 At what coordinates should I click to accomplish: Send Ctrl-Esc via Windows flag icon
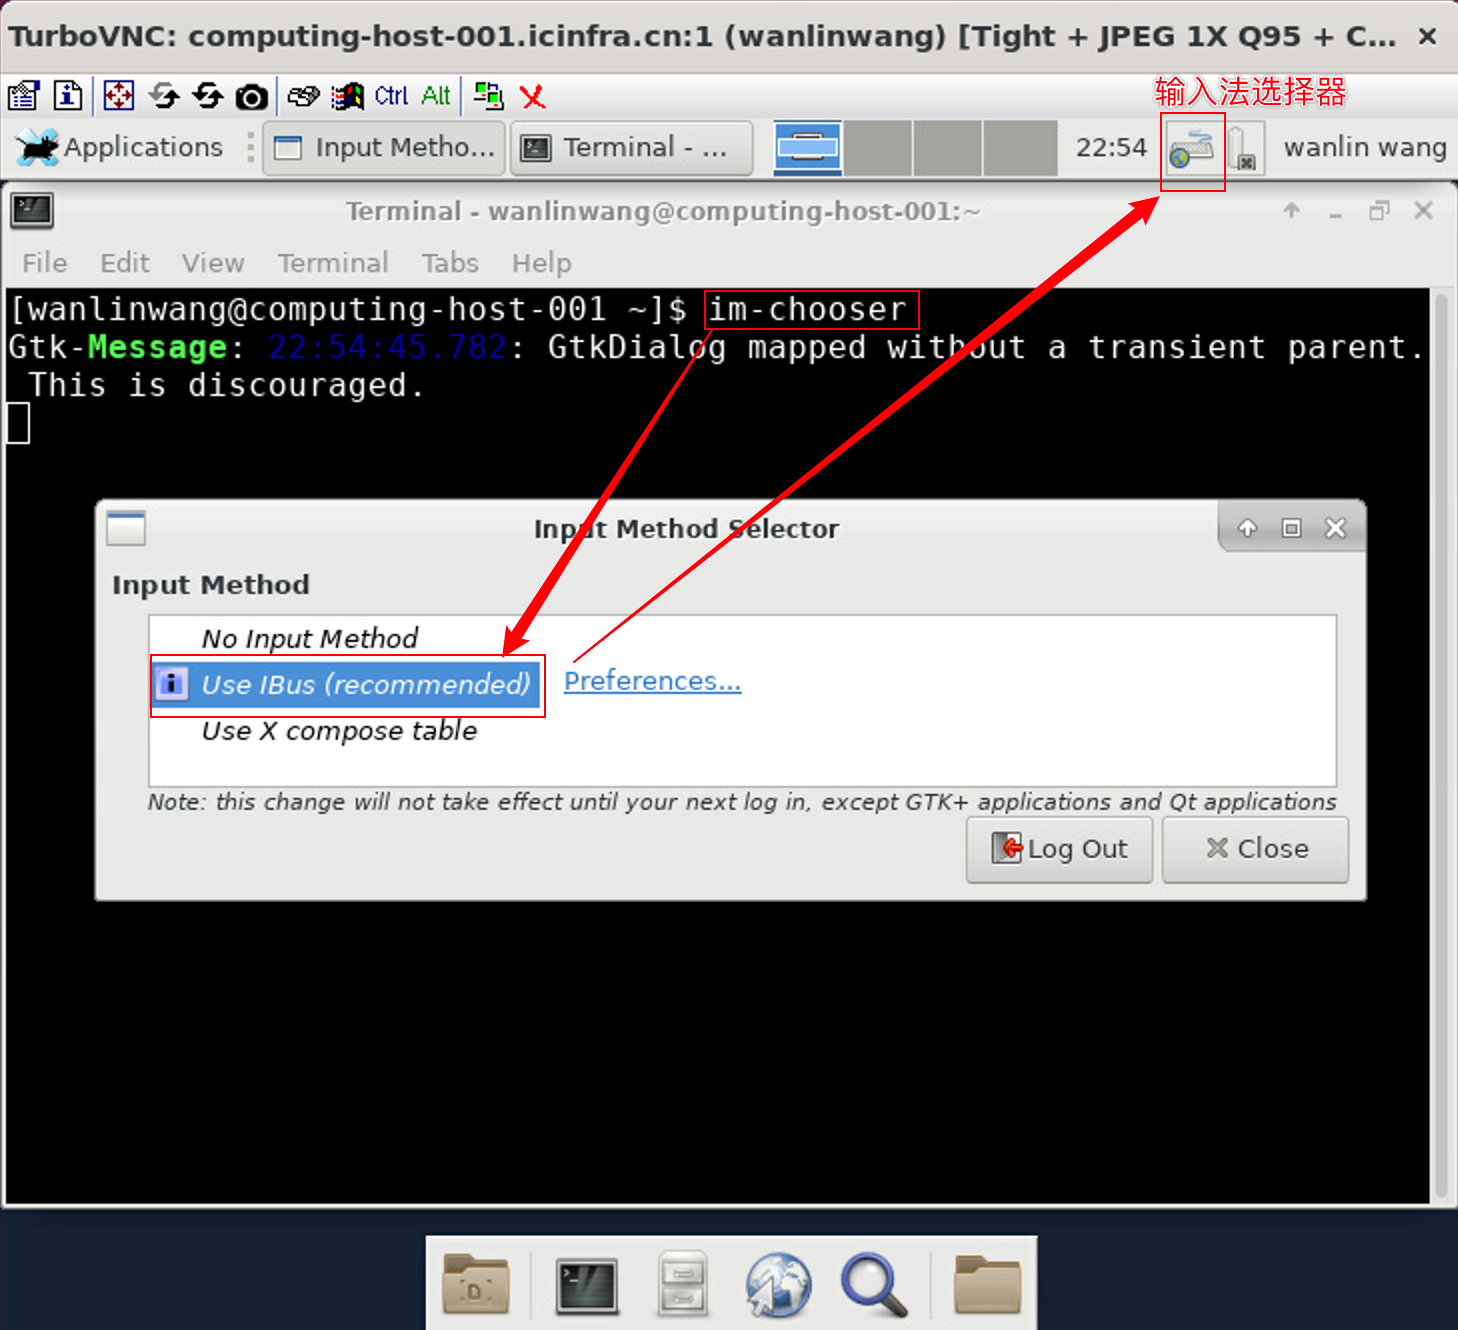[x=348, y=96]
